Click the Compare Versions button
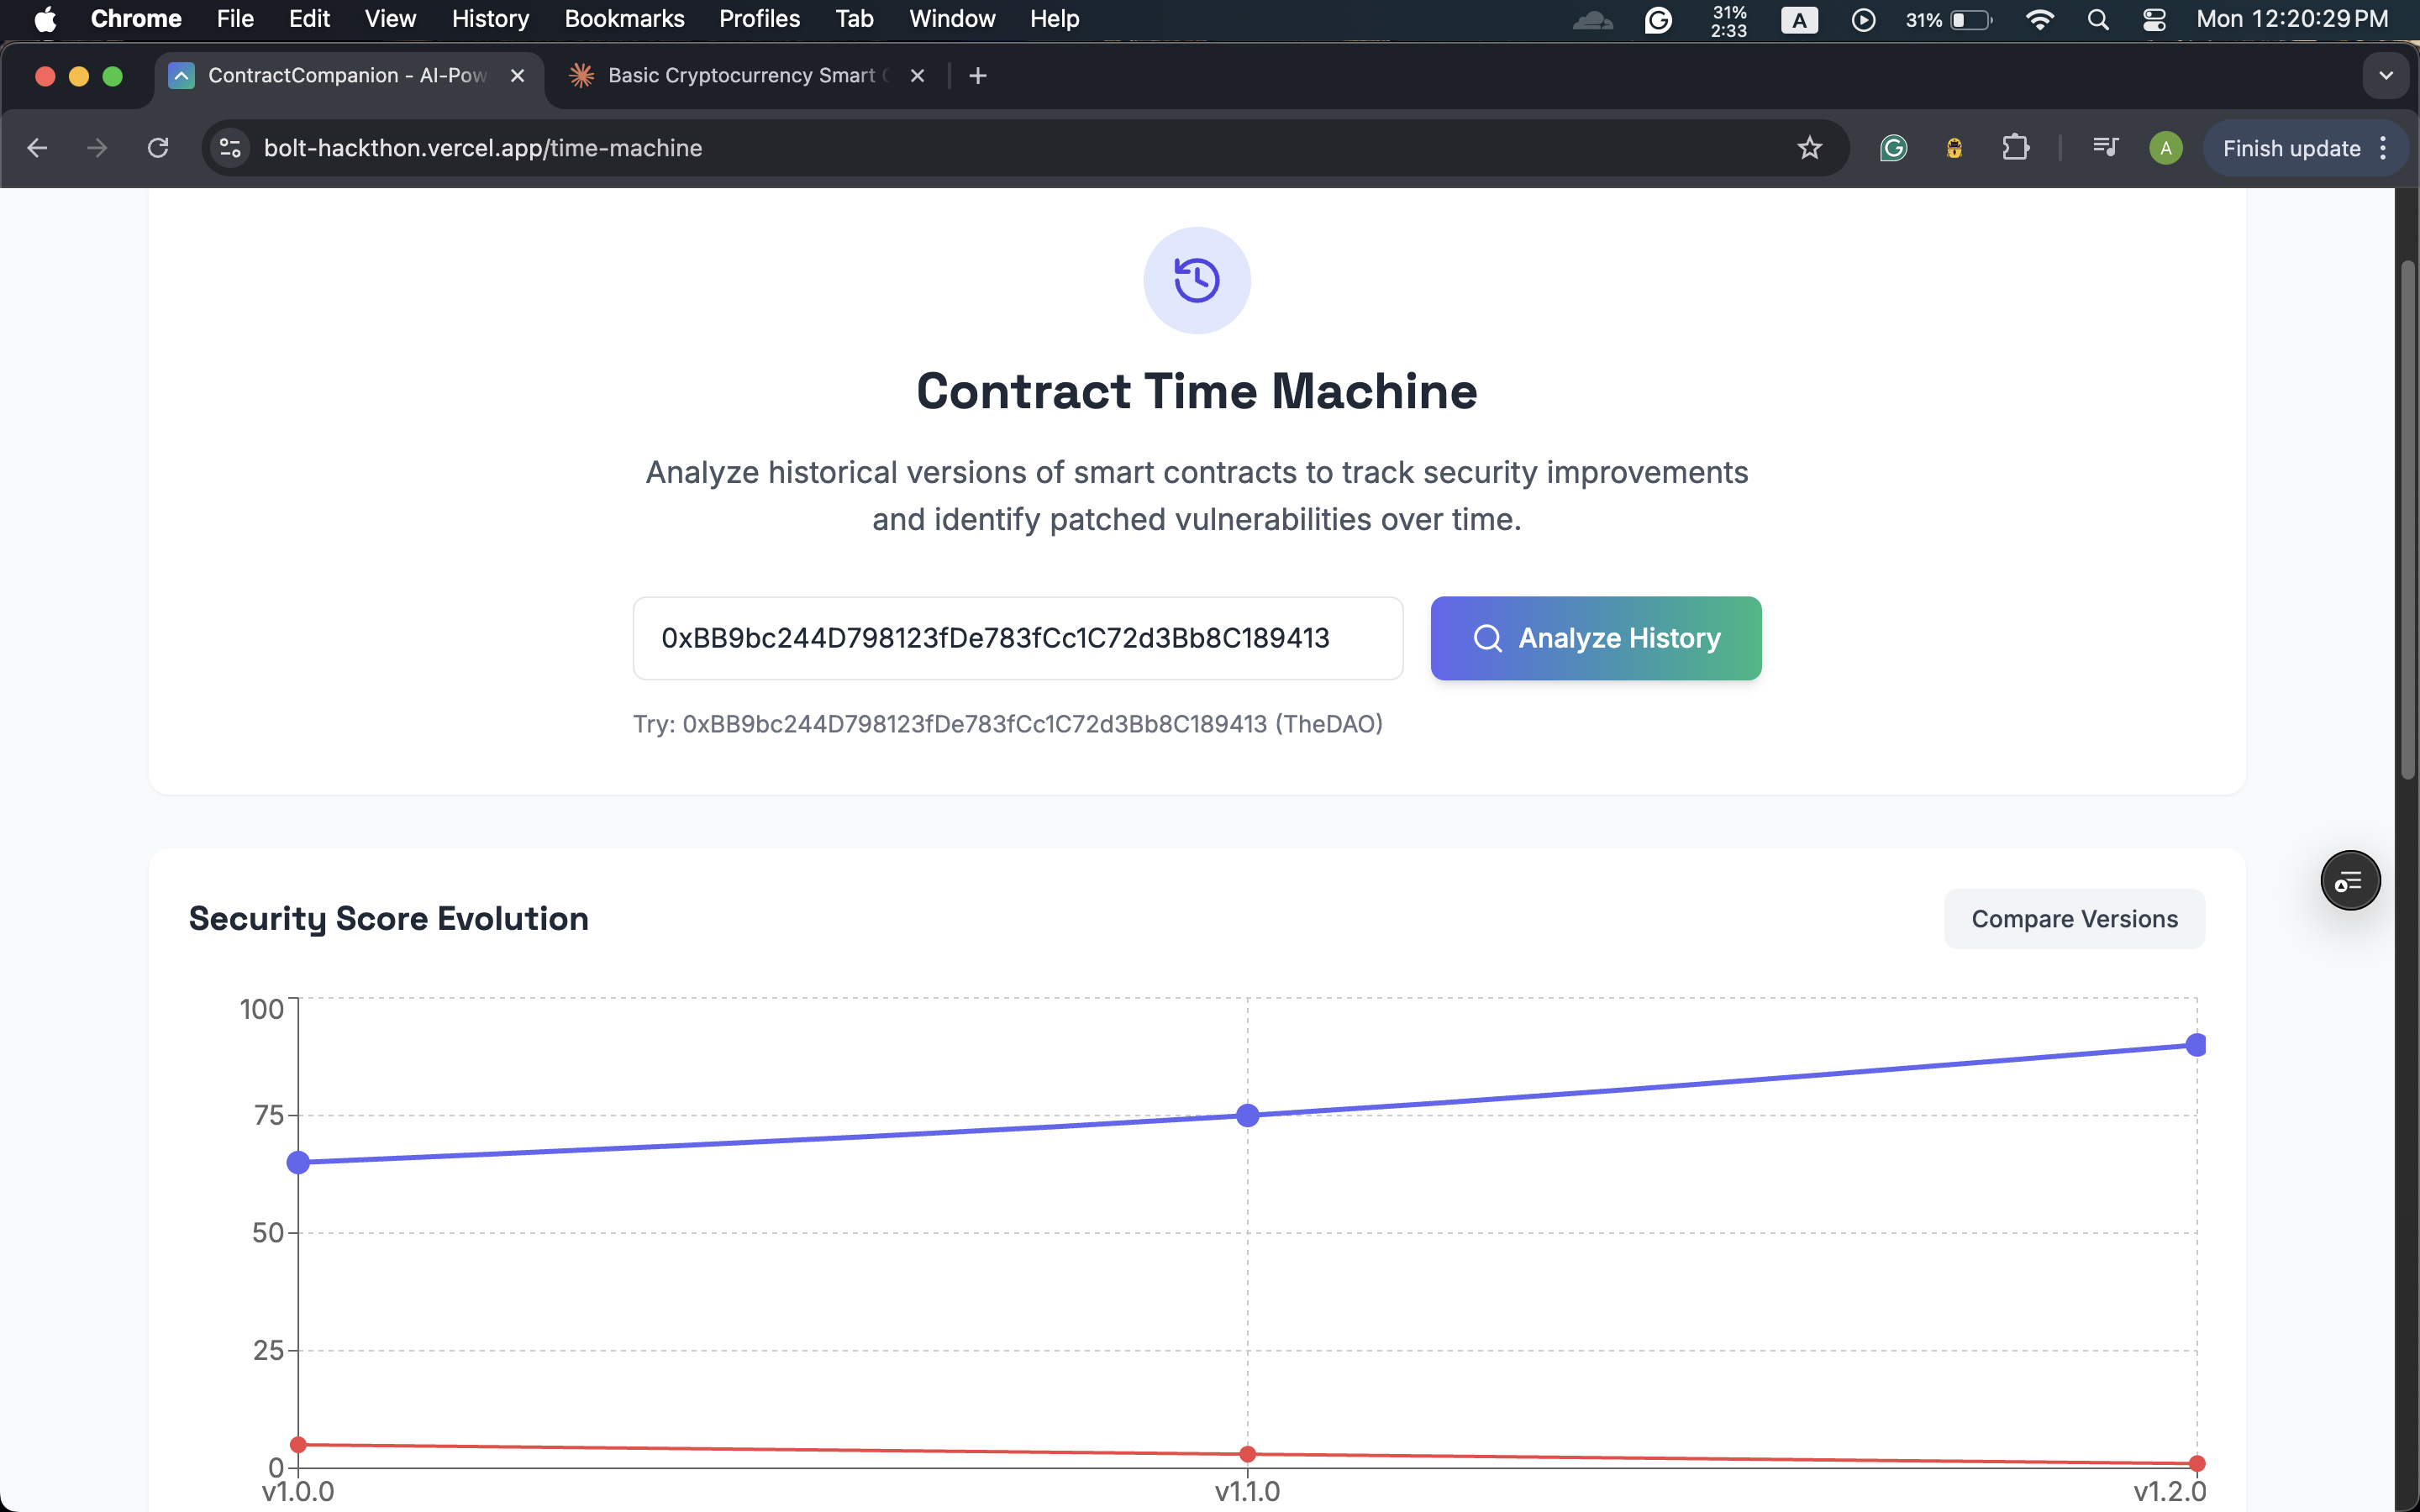 point(2074,918)
